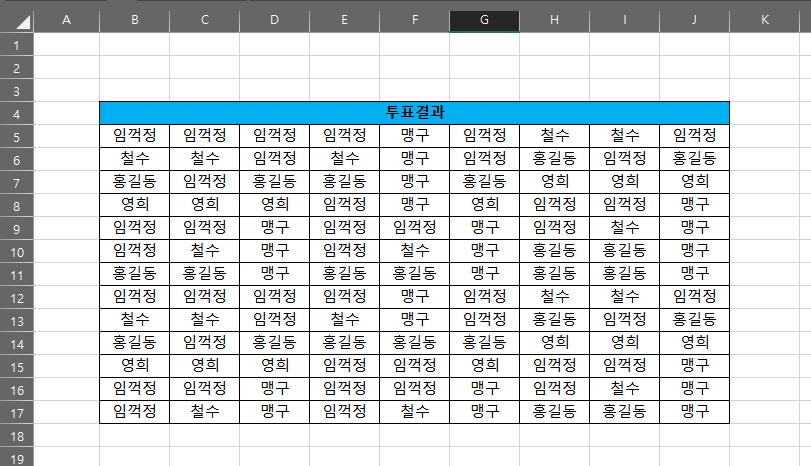Viewport: 811px width, 466px height.
Task: Click cell B8 containing 영희
Action: coord(134,205)
